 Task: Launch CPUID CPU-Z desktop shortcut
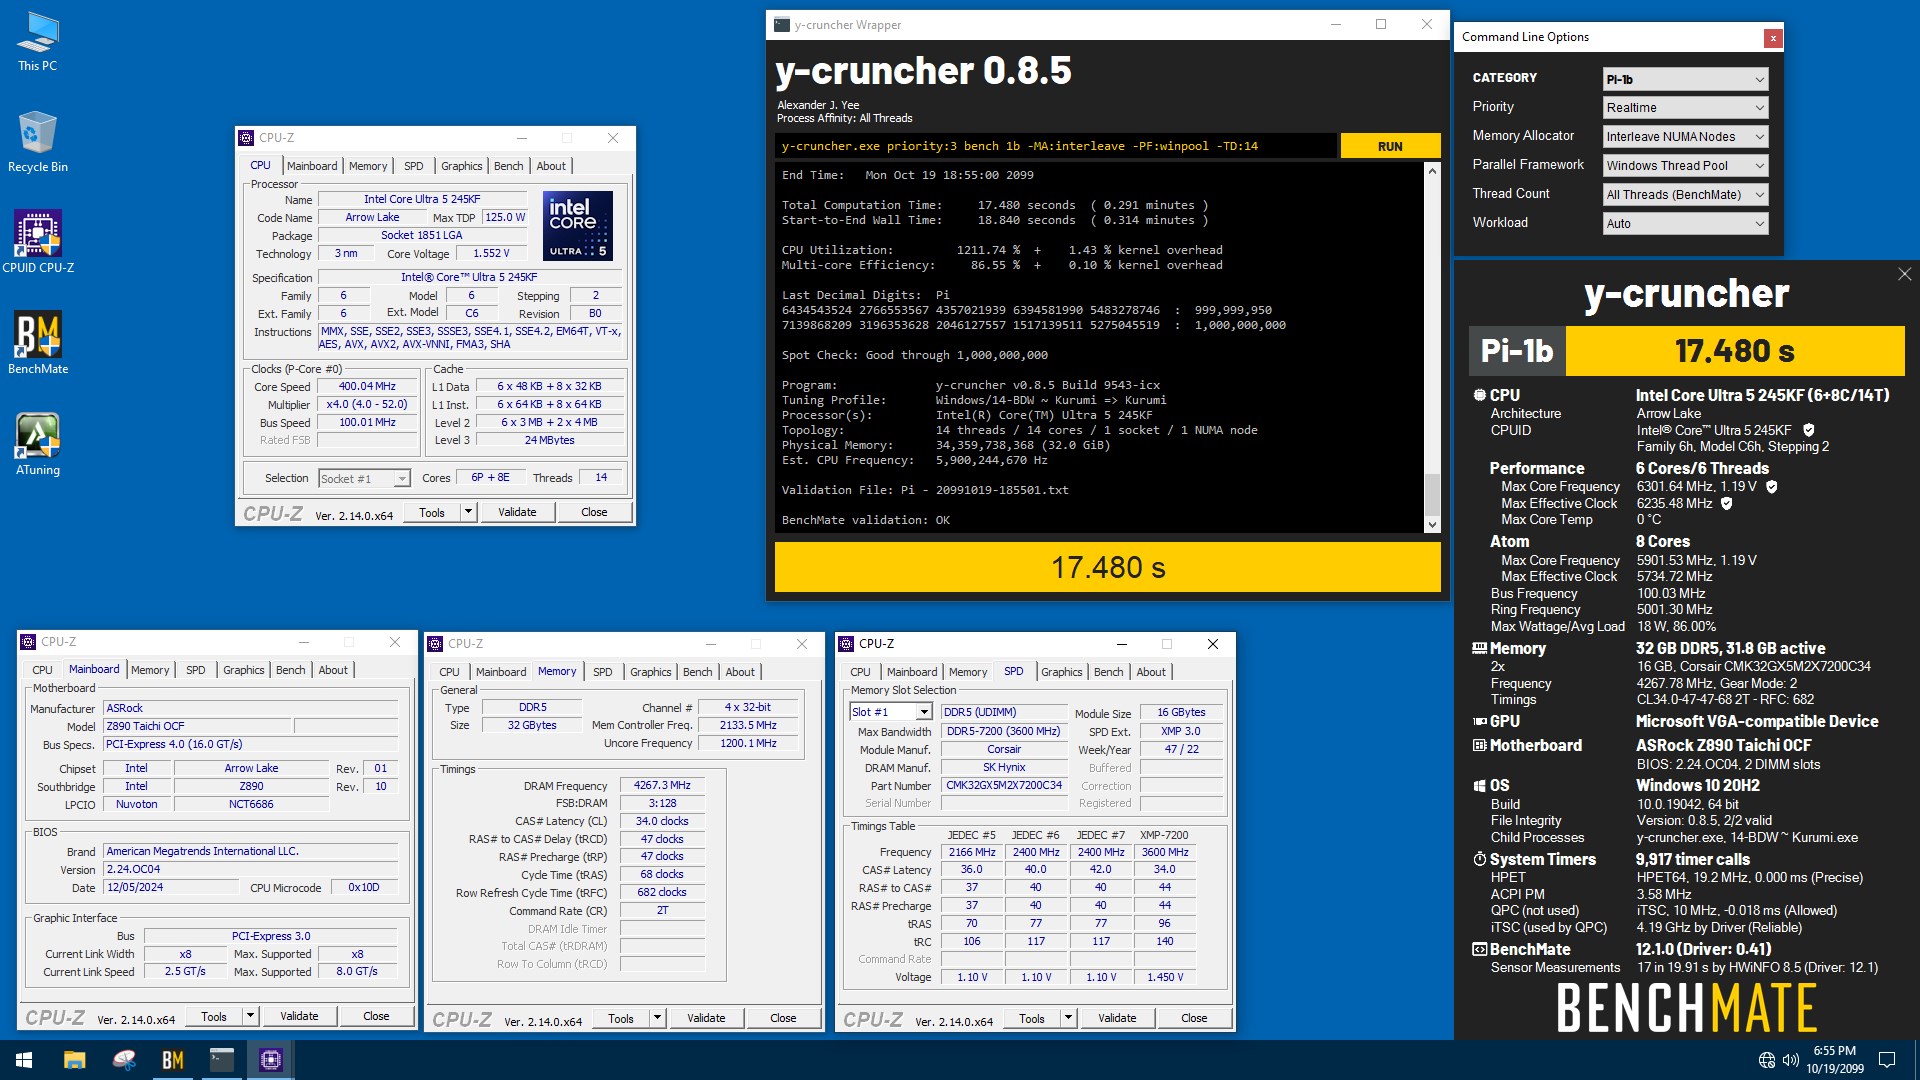point(38,241)
